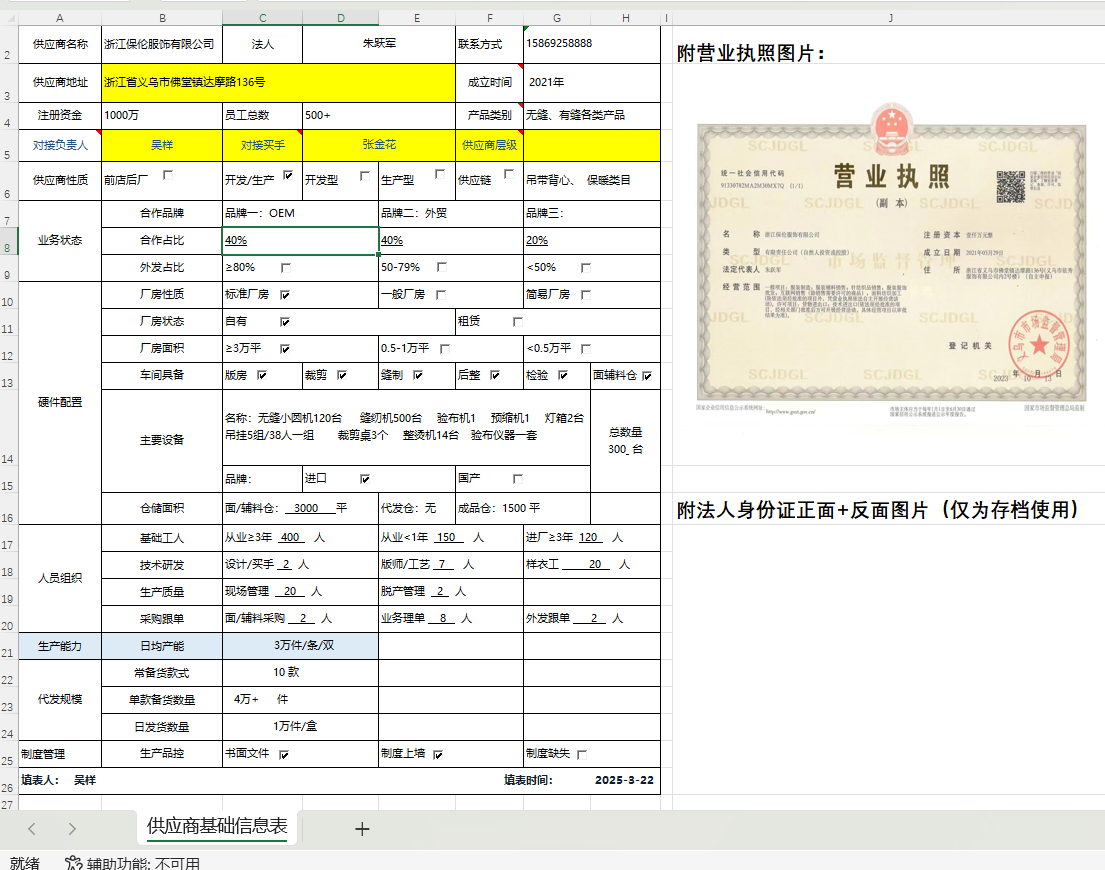Check the 租赁 factory status checkbox

[518, 322]
